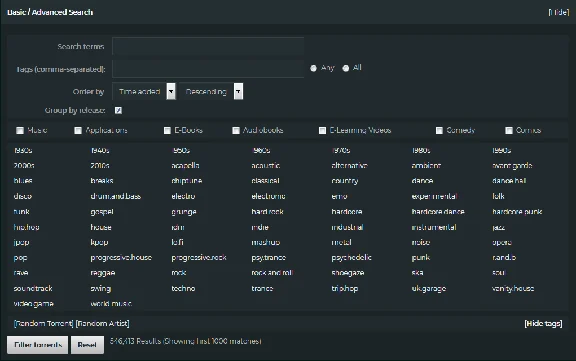Pick the electronic tag
The width and height of the screenshot is (576, 361).
[268, 196]
